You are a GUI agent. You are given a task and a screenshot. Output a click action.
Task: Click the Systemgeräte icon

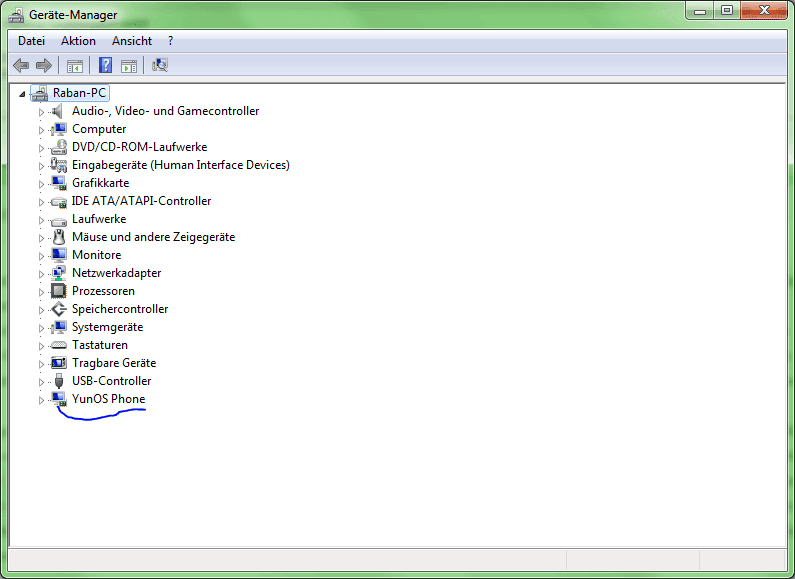point(59,327)
